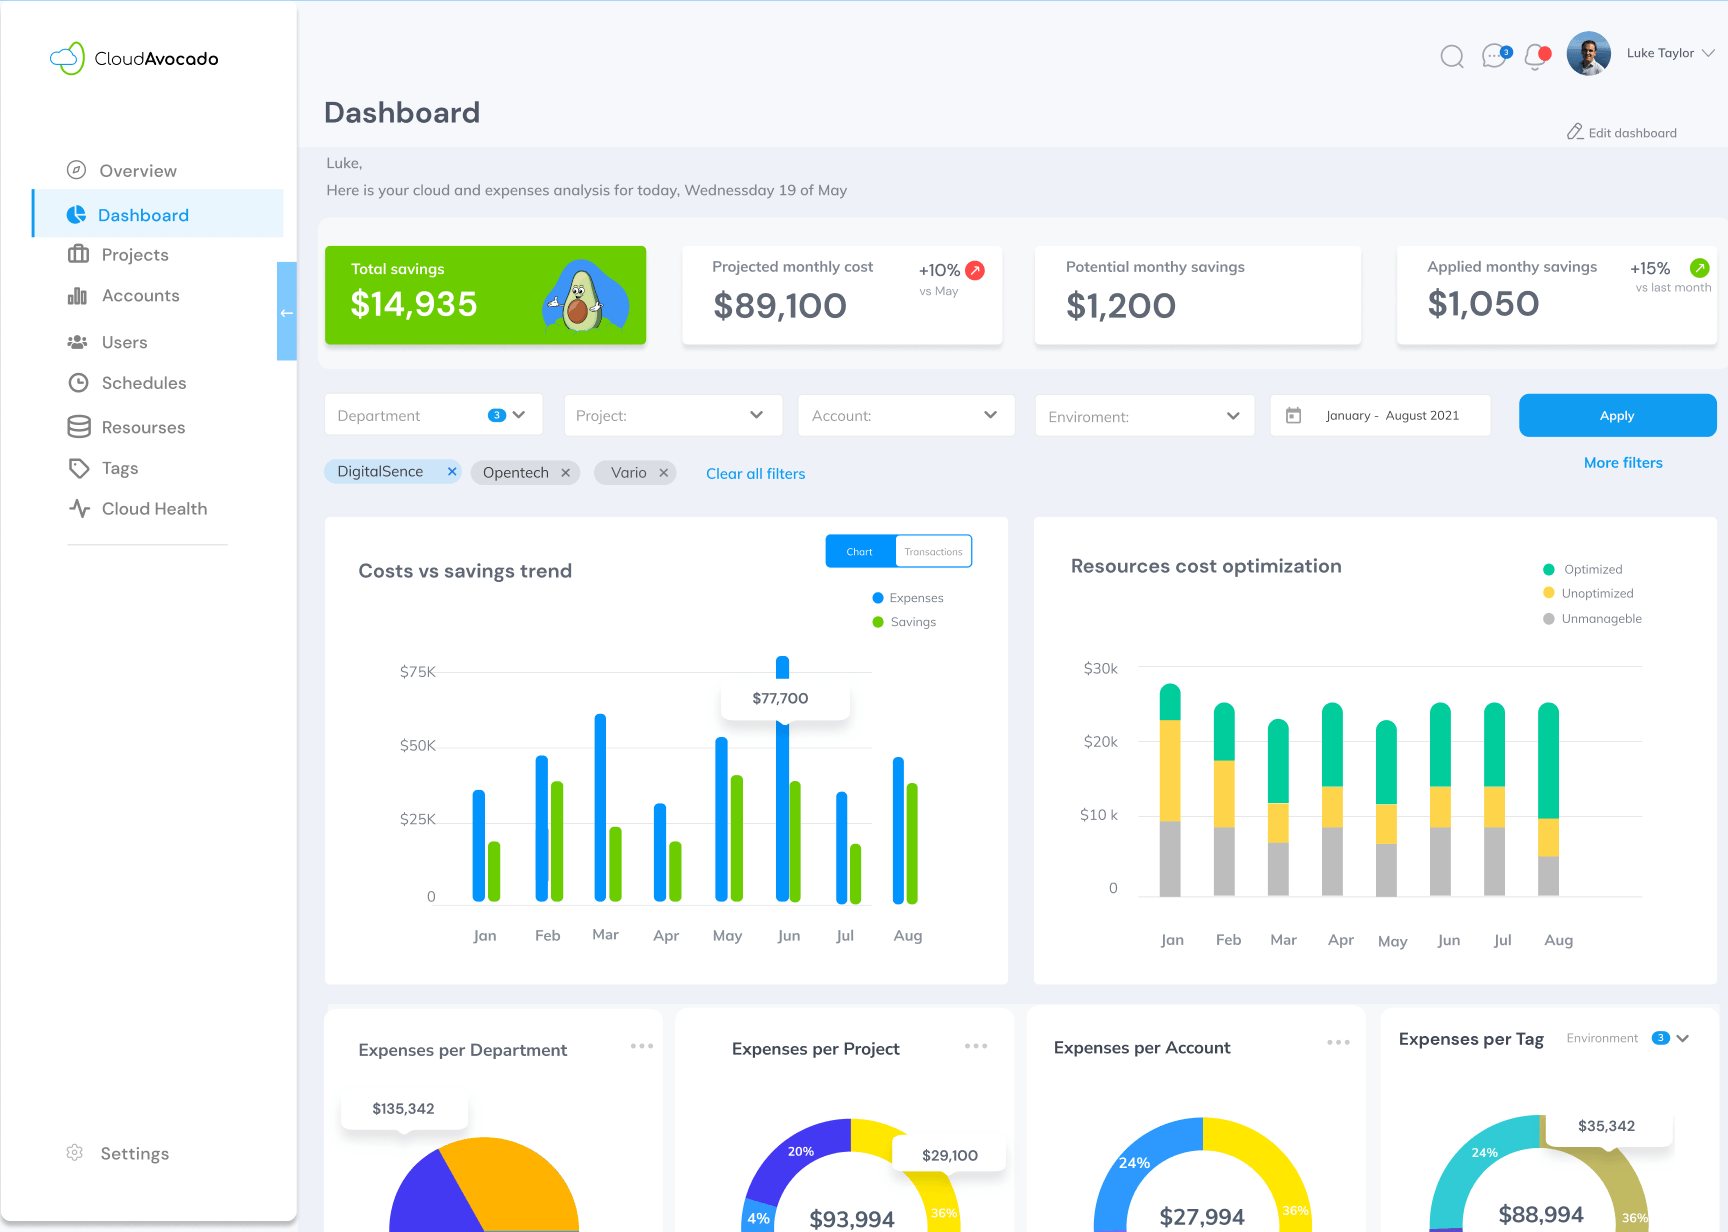
Task: Go to Projects in the sidebar
Action: coord(134,255)
